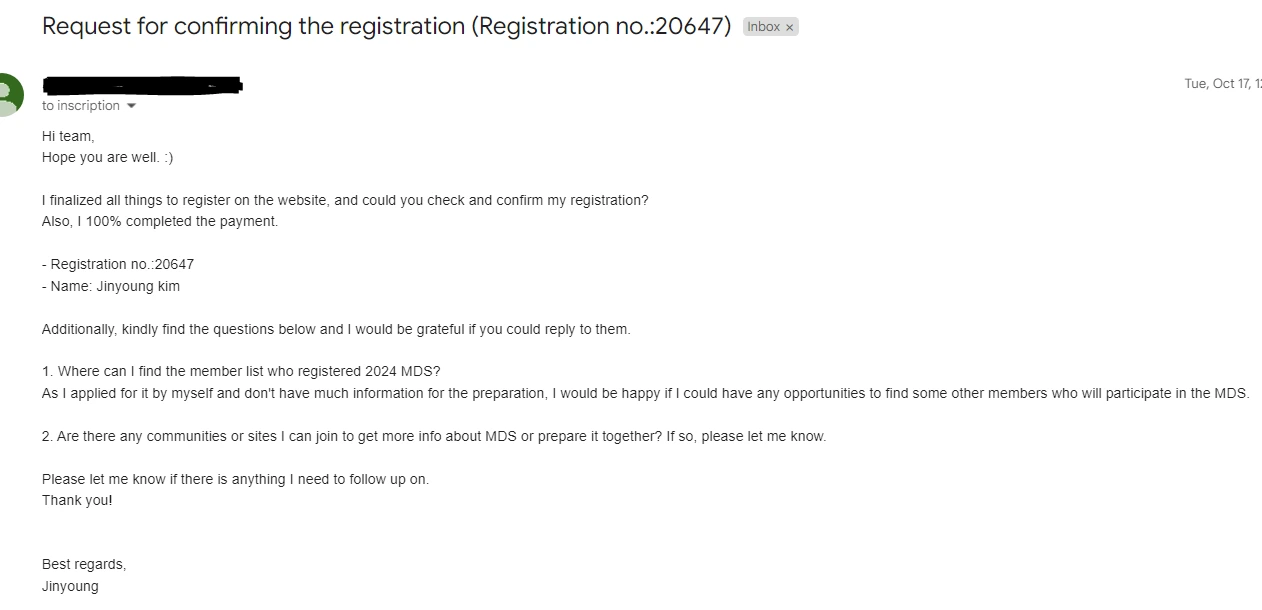Image resolution: width=1262 pixels, height=610 pixels.
Task: Click 'Hope you are well. :)' line
Action: tap(108, 157)
